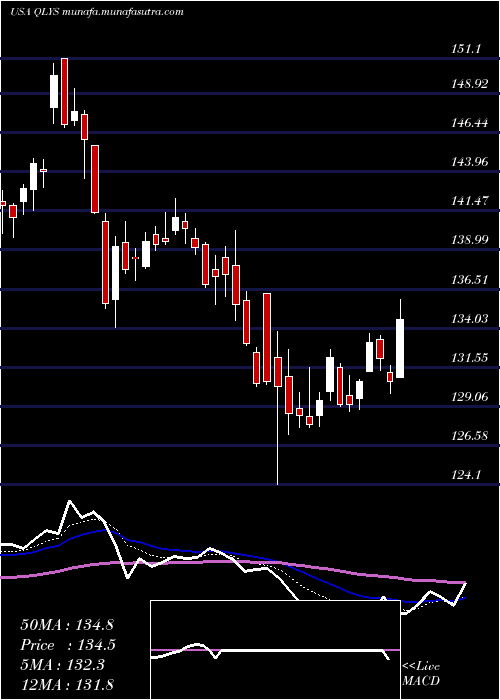Click the 136.51 price axis label

470,279
